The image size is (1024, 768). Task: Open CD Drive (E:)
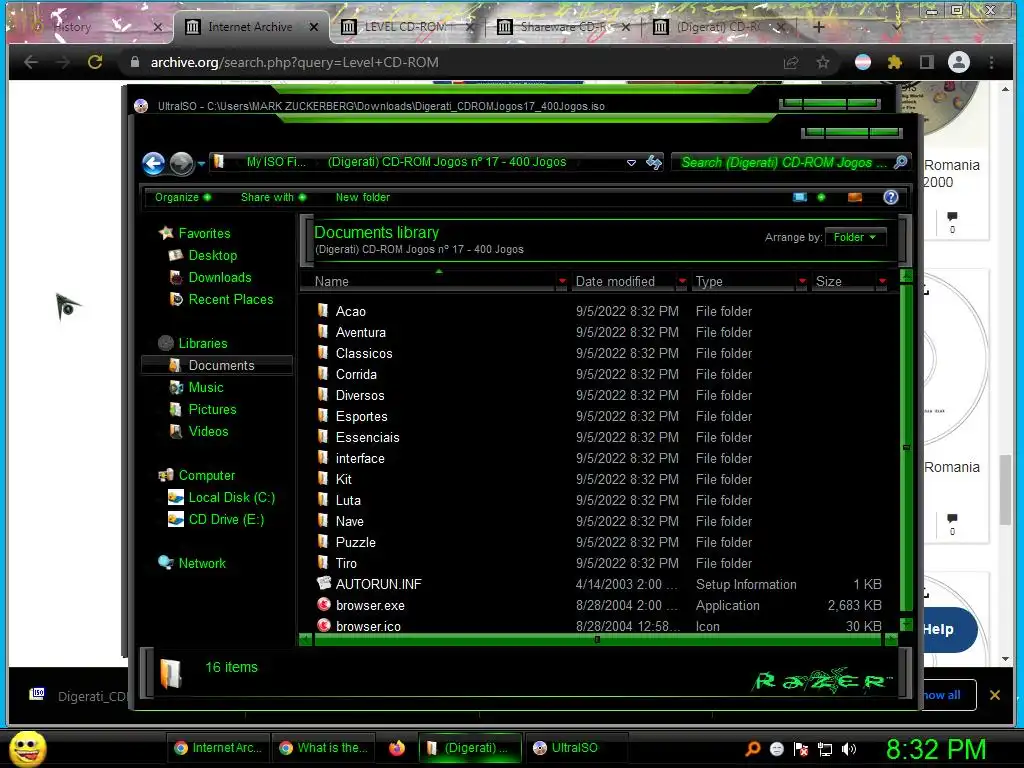226,520
